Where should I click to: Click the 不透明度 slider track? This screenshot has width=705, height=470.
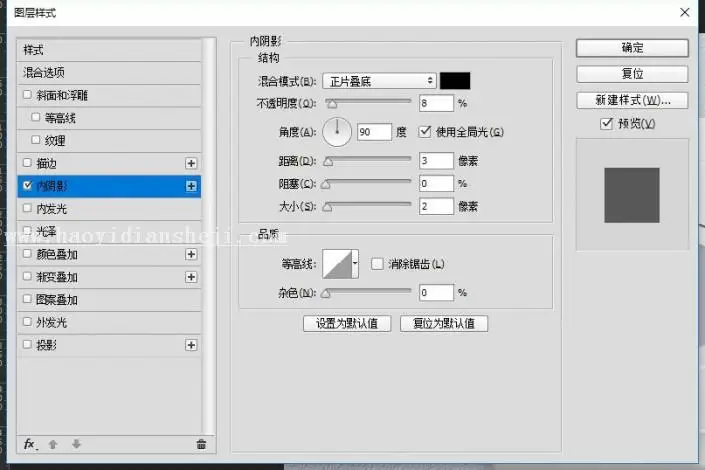(368, 101)
